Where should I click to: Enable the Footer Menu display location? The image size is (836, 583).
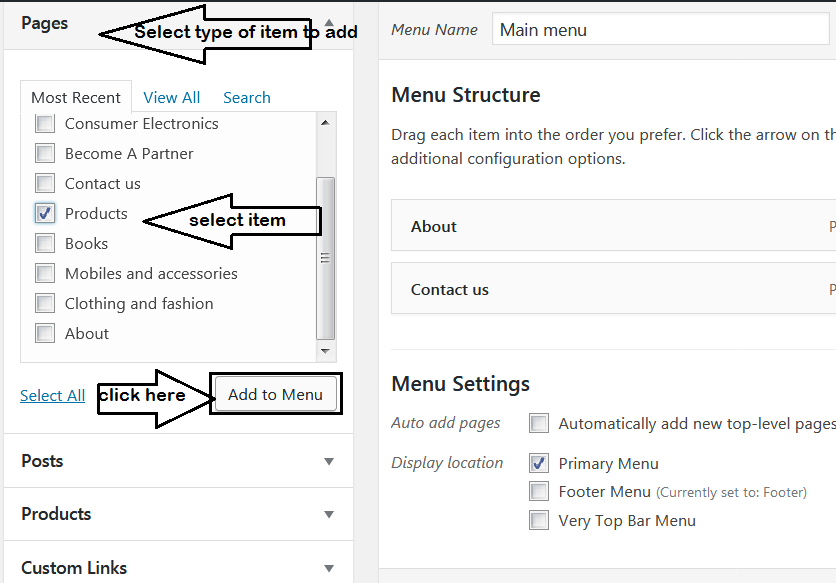click(x=540, y=491)
